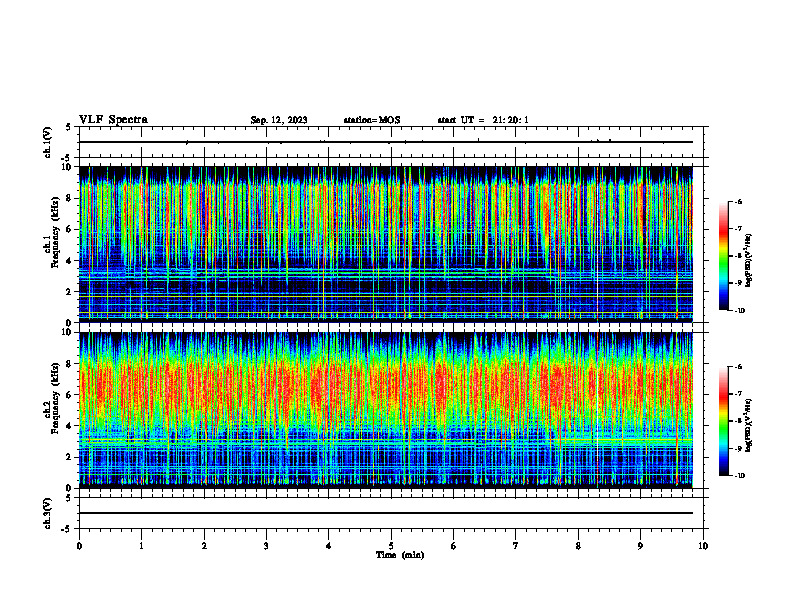This screenshot has width=792, height=612.
Task: Click time axis tick label '10'
Action: 703,546
